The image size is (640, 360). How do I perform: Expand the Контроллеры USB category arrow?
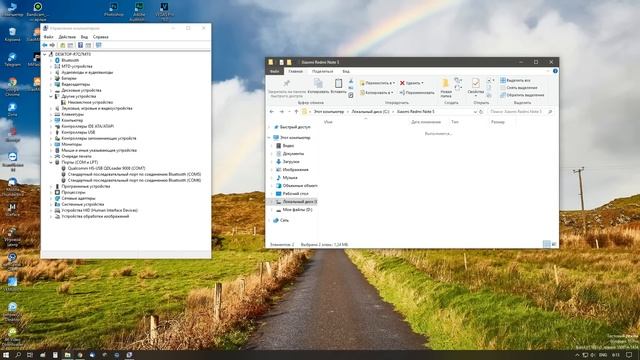point(51,132)
